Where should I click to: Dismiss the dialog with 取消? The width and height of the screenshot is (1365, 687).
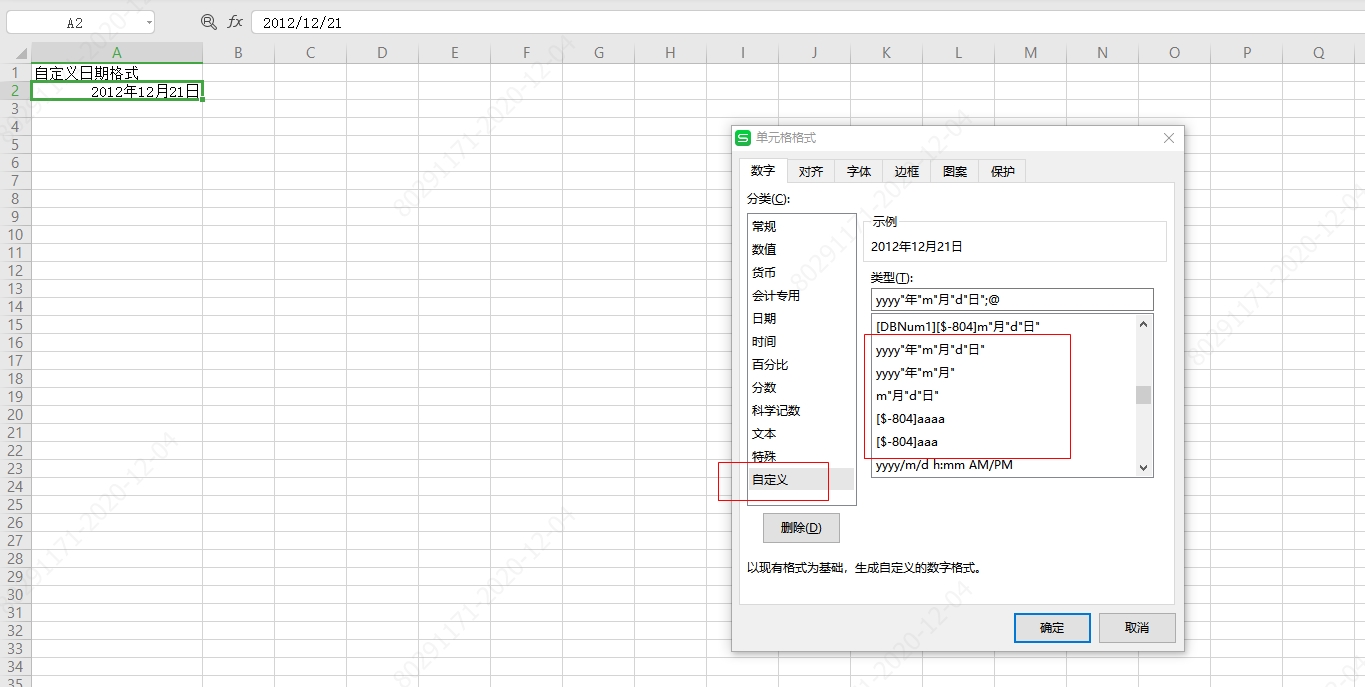(1137, 628)
